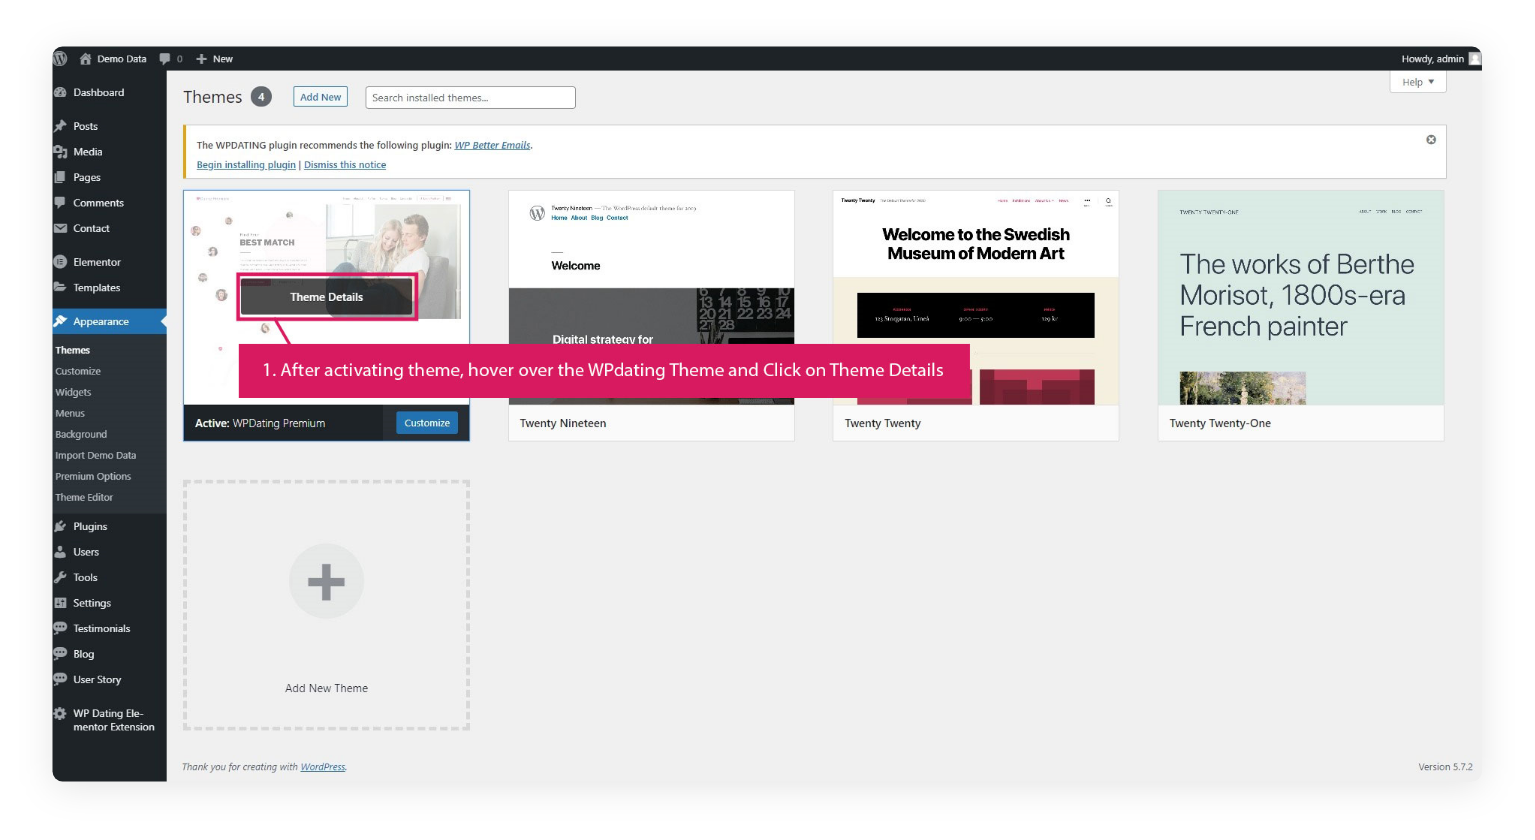
Task: Click the Tools wrench icon
Action: coord(60,577)
